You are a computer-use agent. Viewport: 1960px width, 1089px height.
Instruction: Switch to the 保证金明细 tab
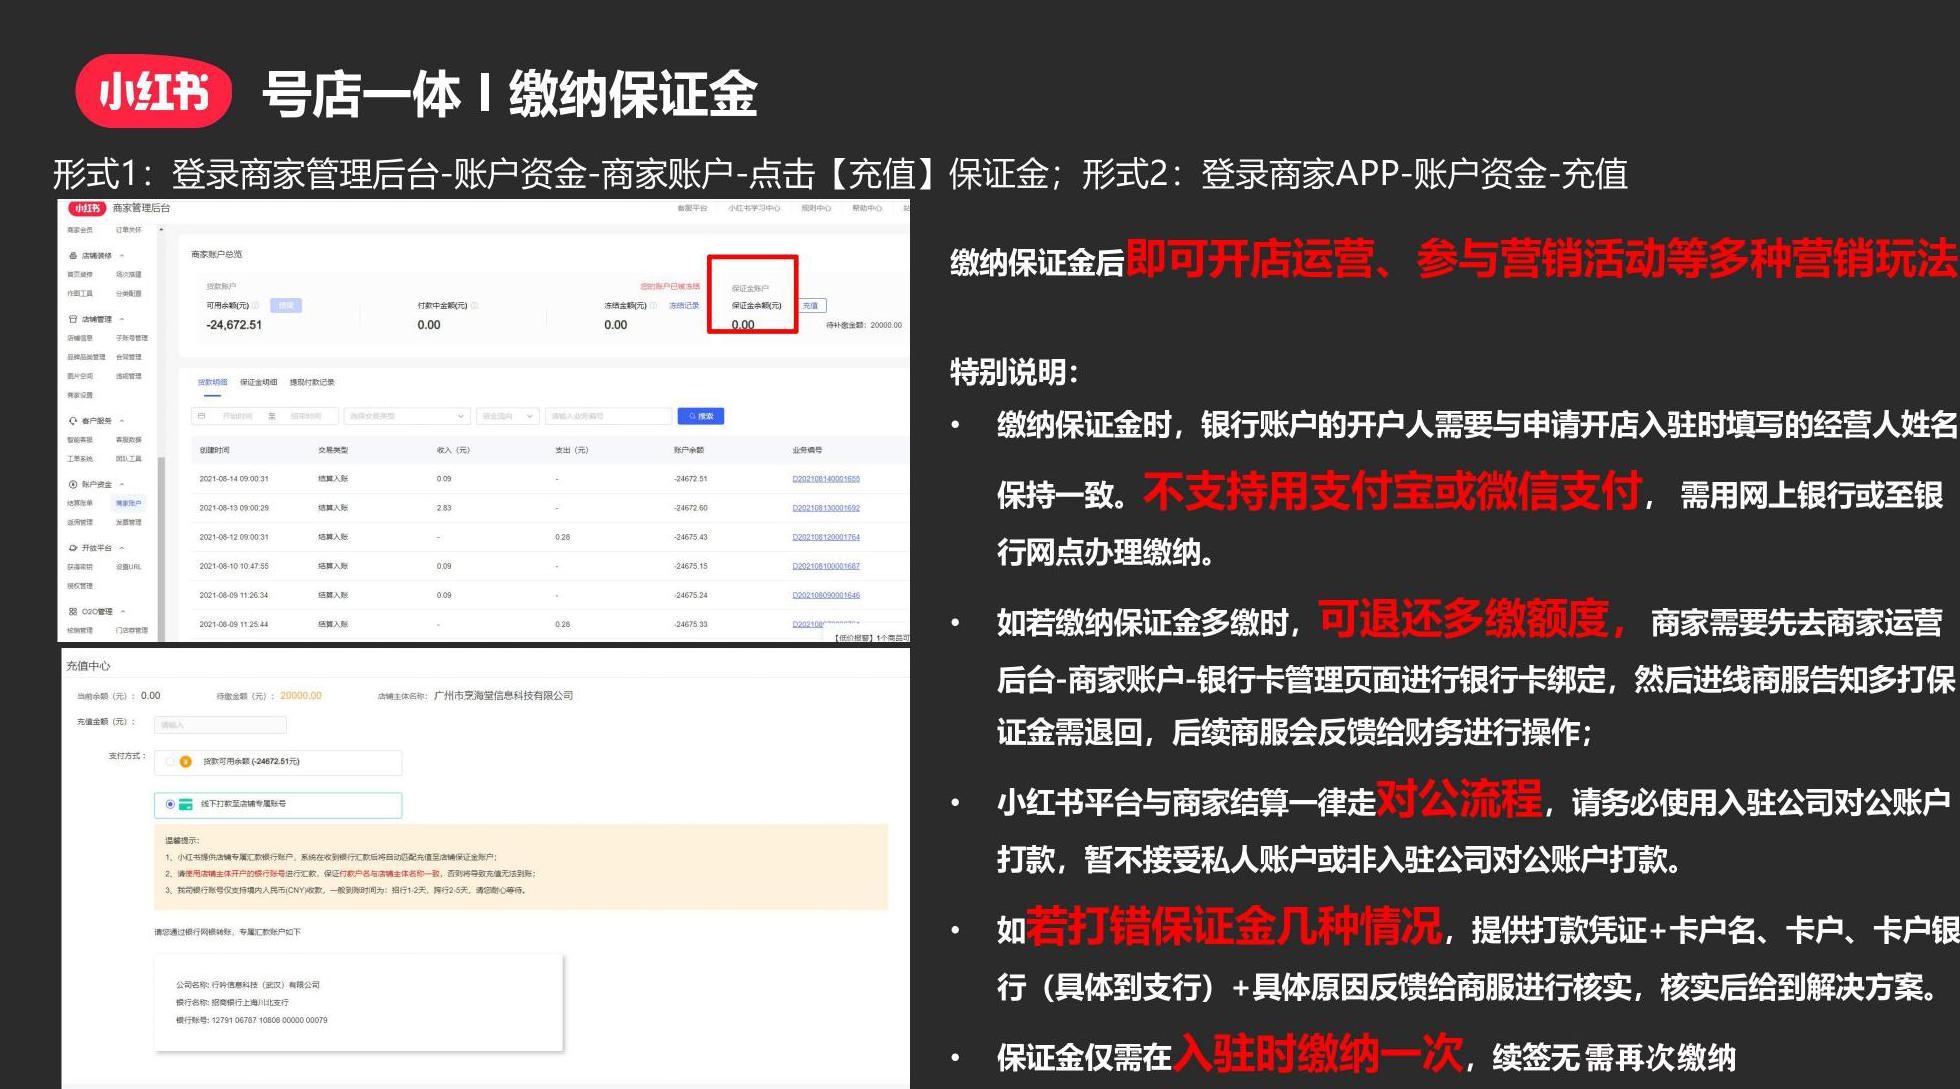coord(258,382)
